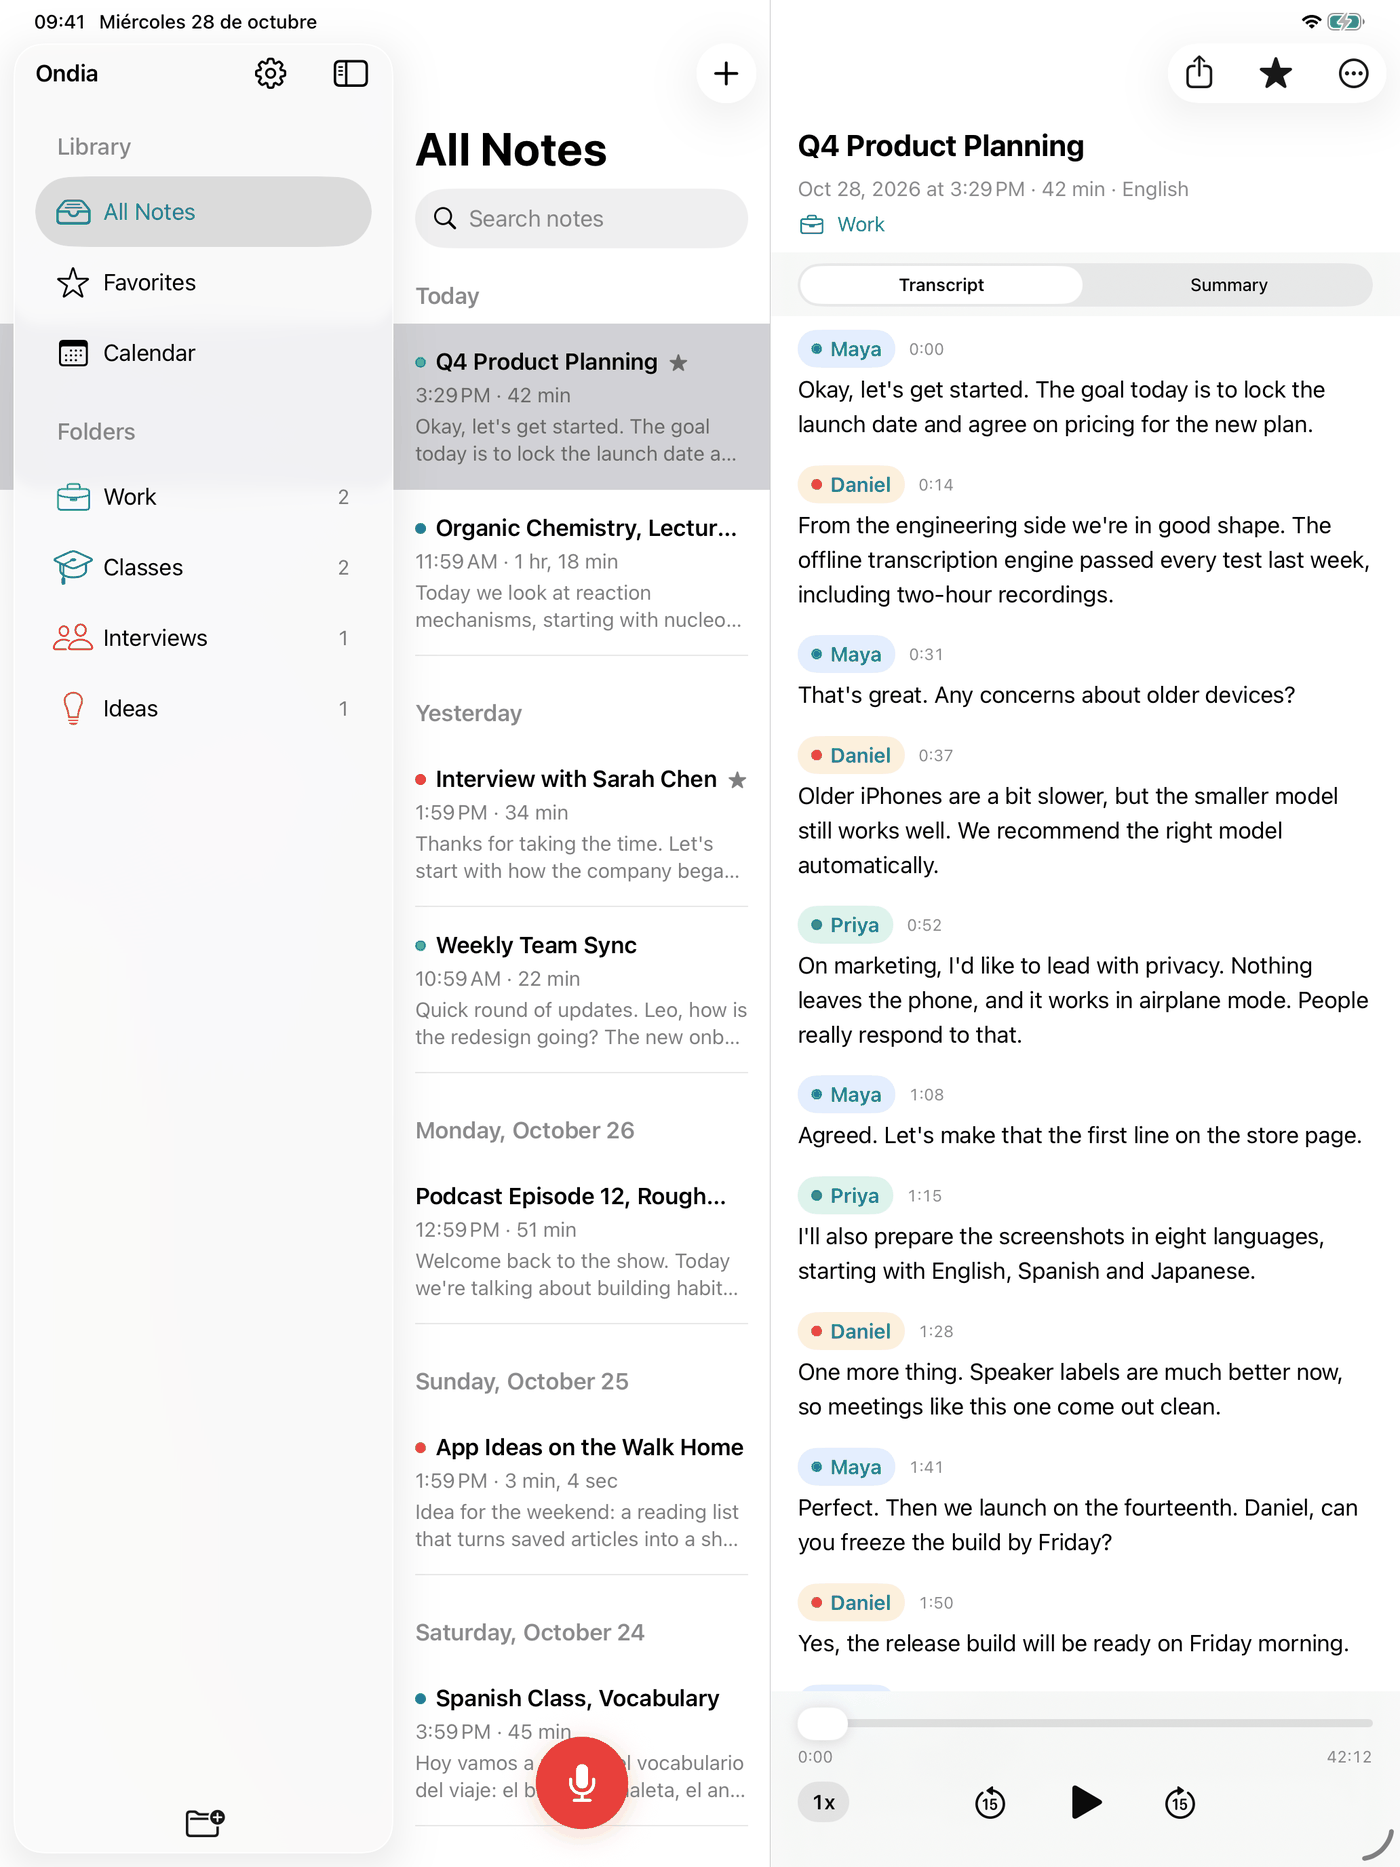1400x1867 pixels.
Task: Tap the star on Q4 Product Planning row
Action: (678, 362)
